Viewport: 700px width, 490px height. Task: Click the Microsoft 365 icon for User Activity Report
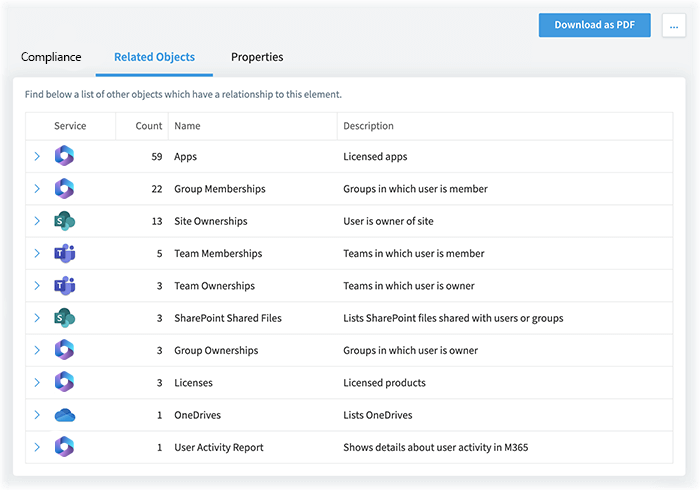[x=64, y=447]
